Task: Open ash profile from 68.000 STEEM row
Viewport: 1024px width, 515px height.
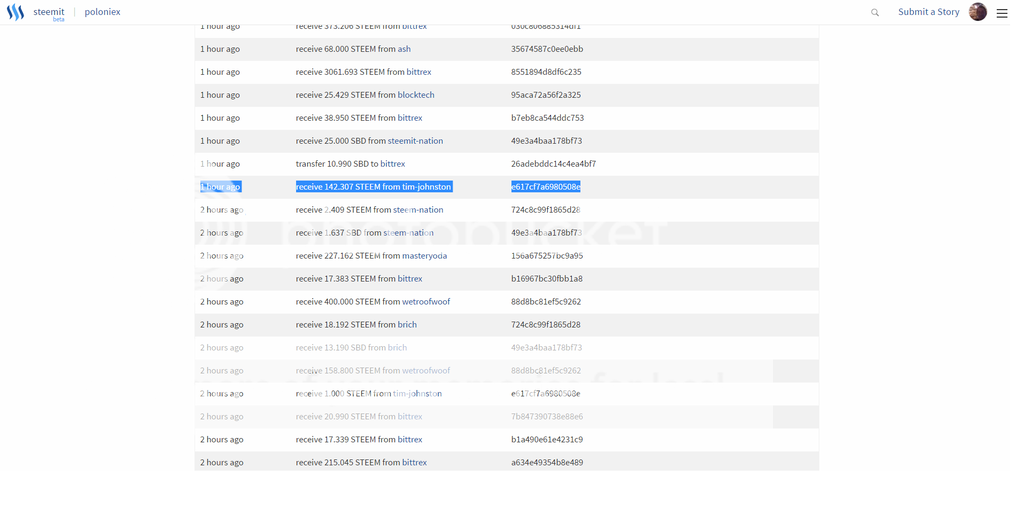Action: coord(404,49)
